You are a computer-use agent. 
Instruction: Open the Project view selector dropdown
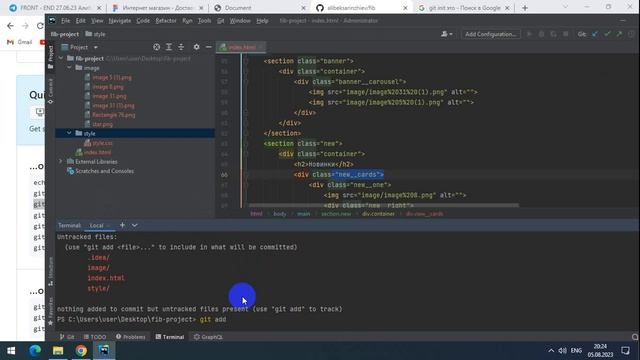point(80,47)
